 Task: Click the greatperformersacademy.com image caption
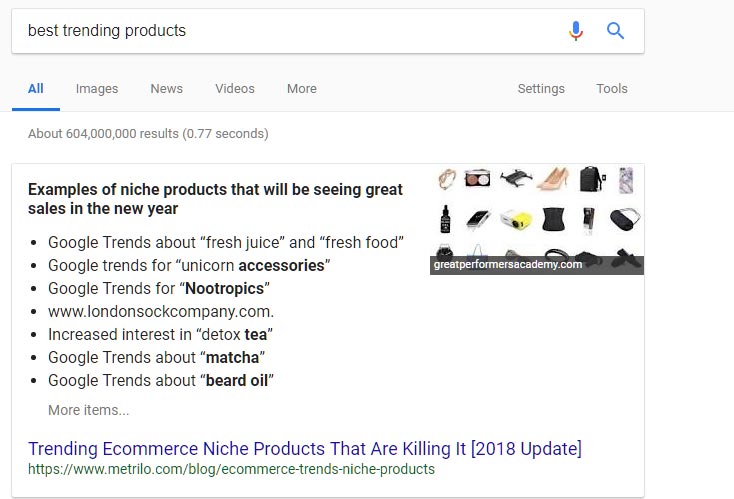click(507, 265)
